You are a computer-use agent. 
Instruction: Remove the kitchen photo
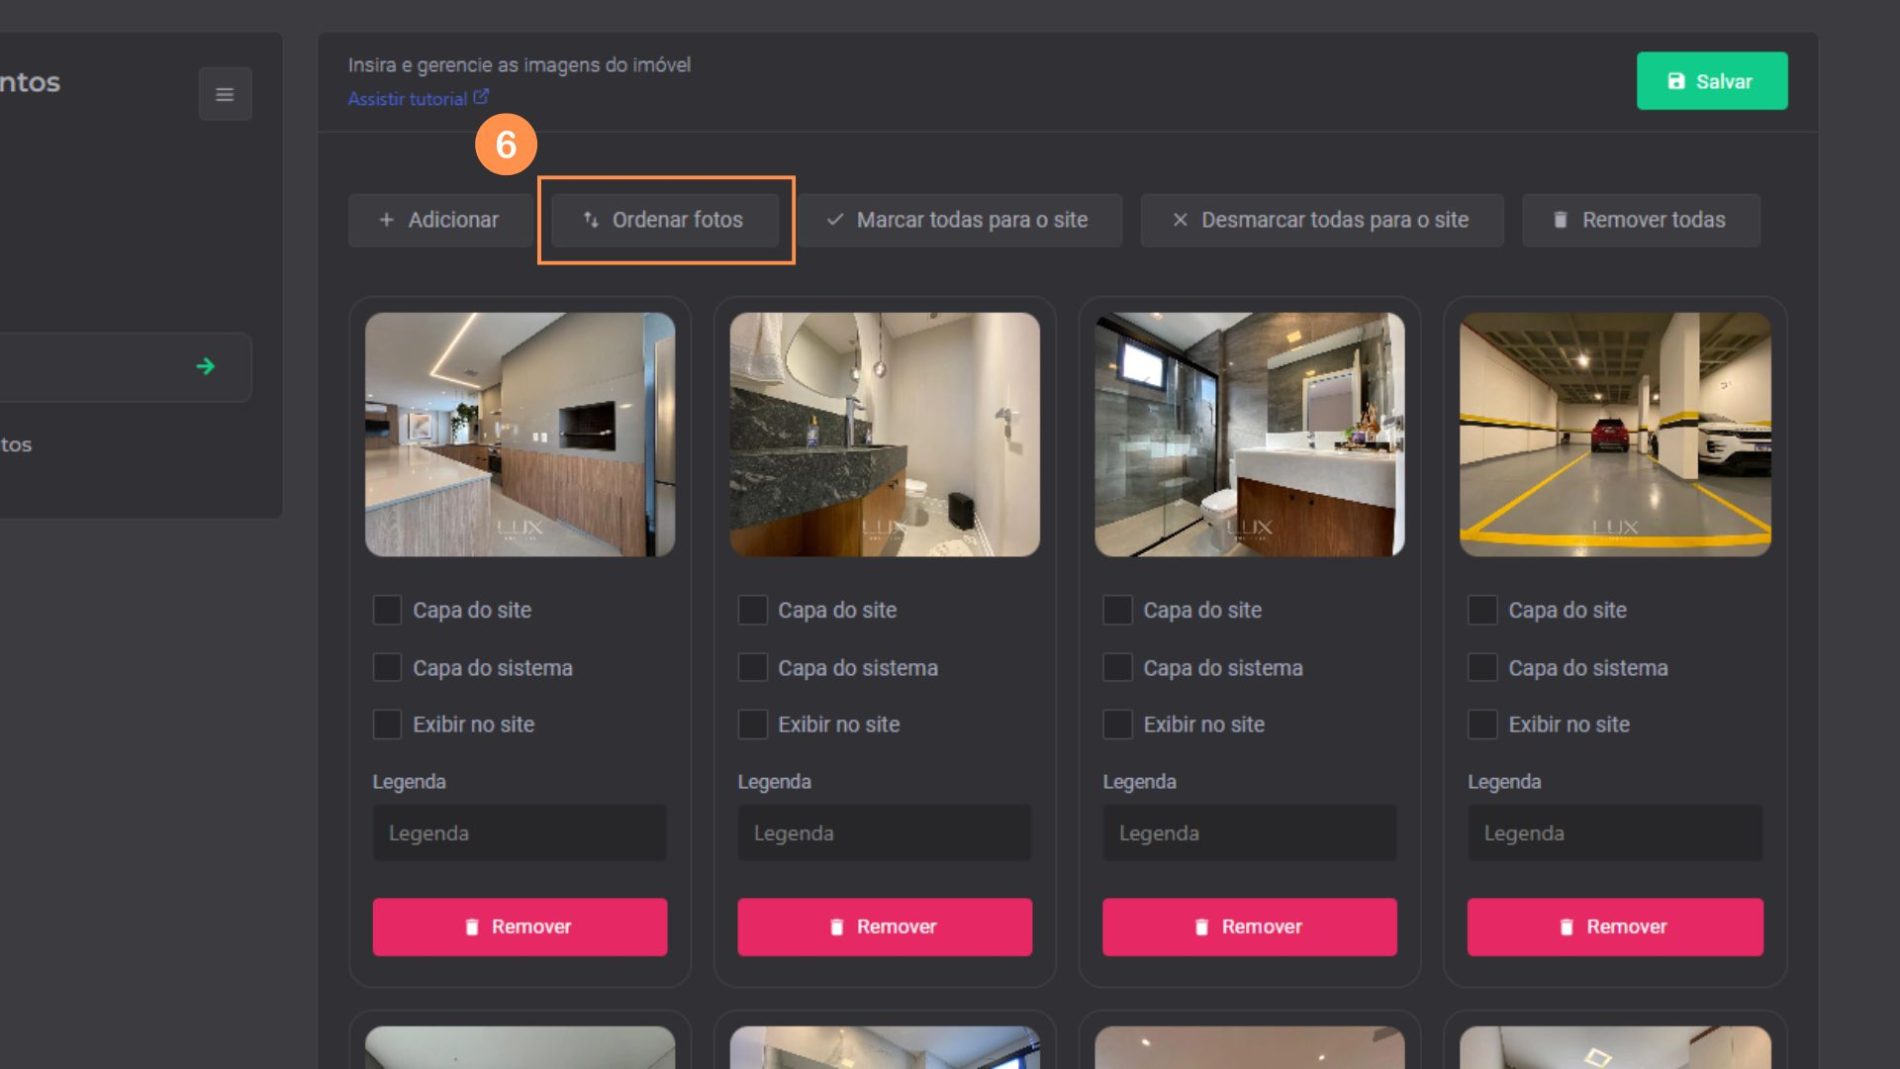point(519,927)
